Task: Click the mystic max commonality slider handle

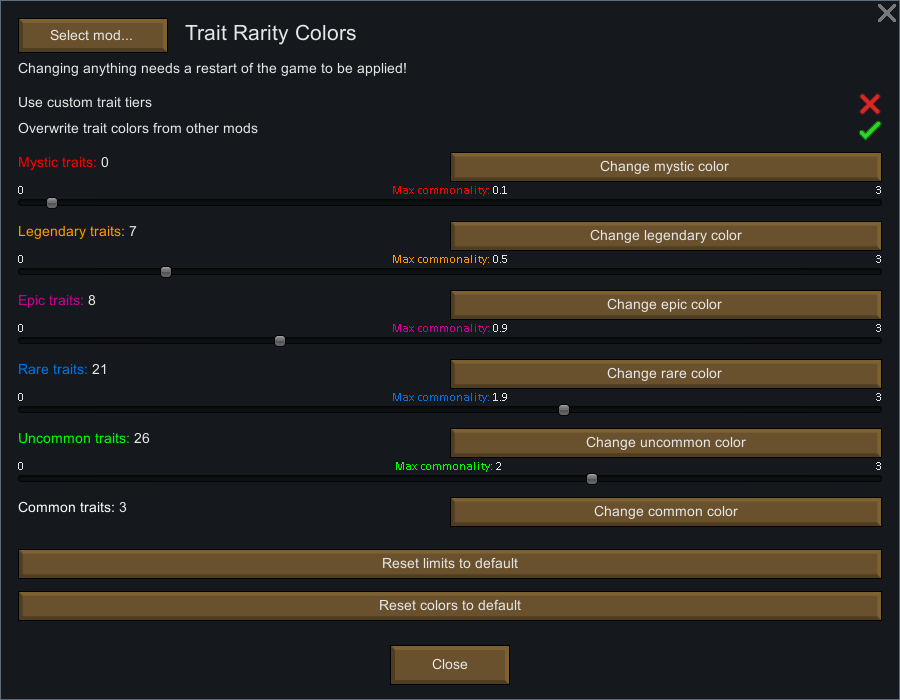Action: (52, 203)
